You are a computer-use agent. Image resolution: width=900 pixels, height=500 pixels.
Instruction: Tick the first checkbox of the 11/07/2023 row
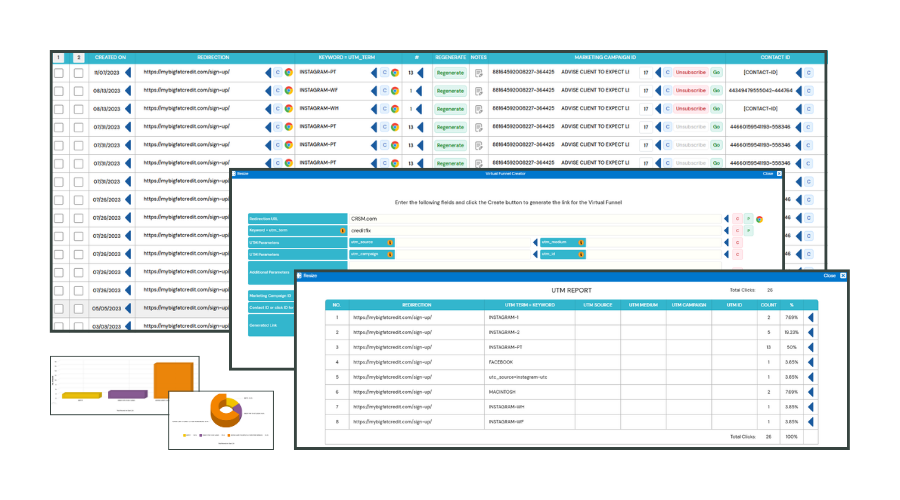click(x=59, y=73)
